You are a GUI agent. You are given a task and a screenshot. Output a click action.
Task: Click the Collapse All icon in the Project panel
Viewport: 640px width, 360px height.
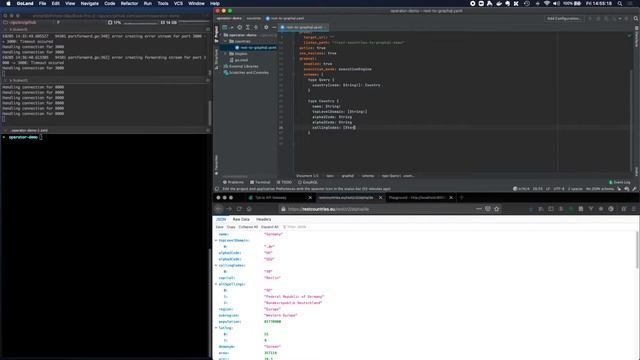256,27
